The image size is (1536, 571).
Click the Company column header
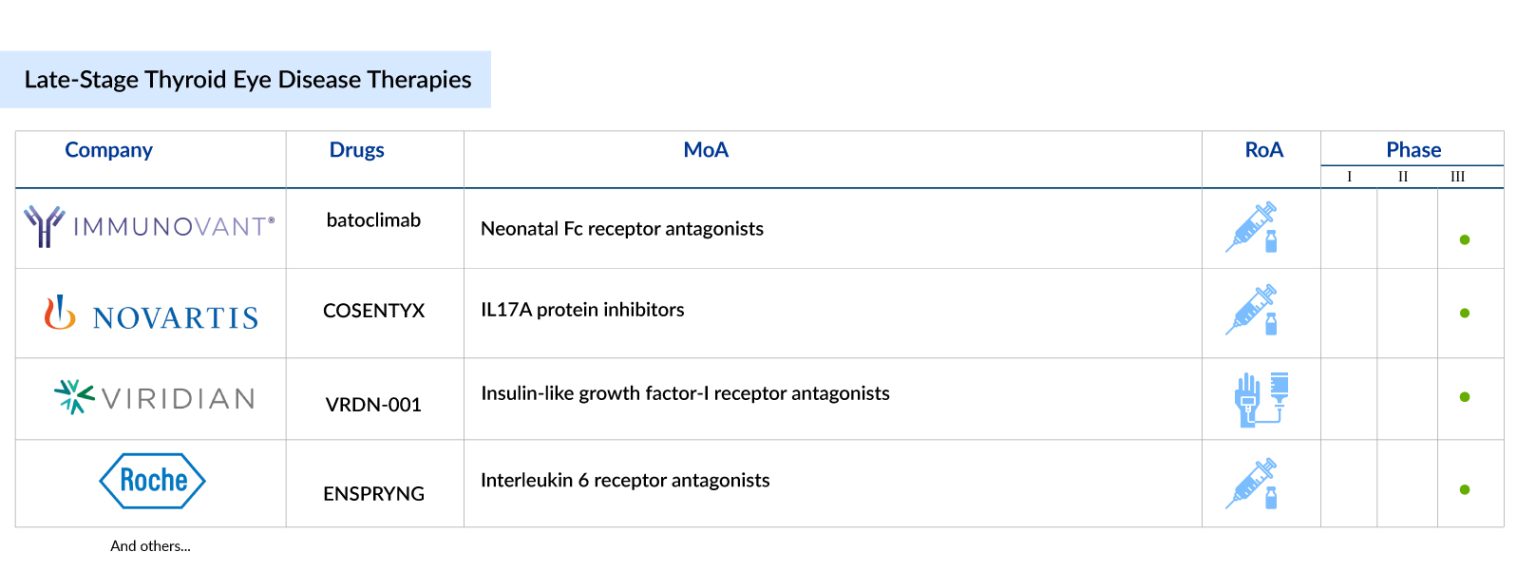pos(108,150)
